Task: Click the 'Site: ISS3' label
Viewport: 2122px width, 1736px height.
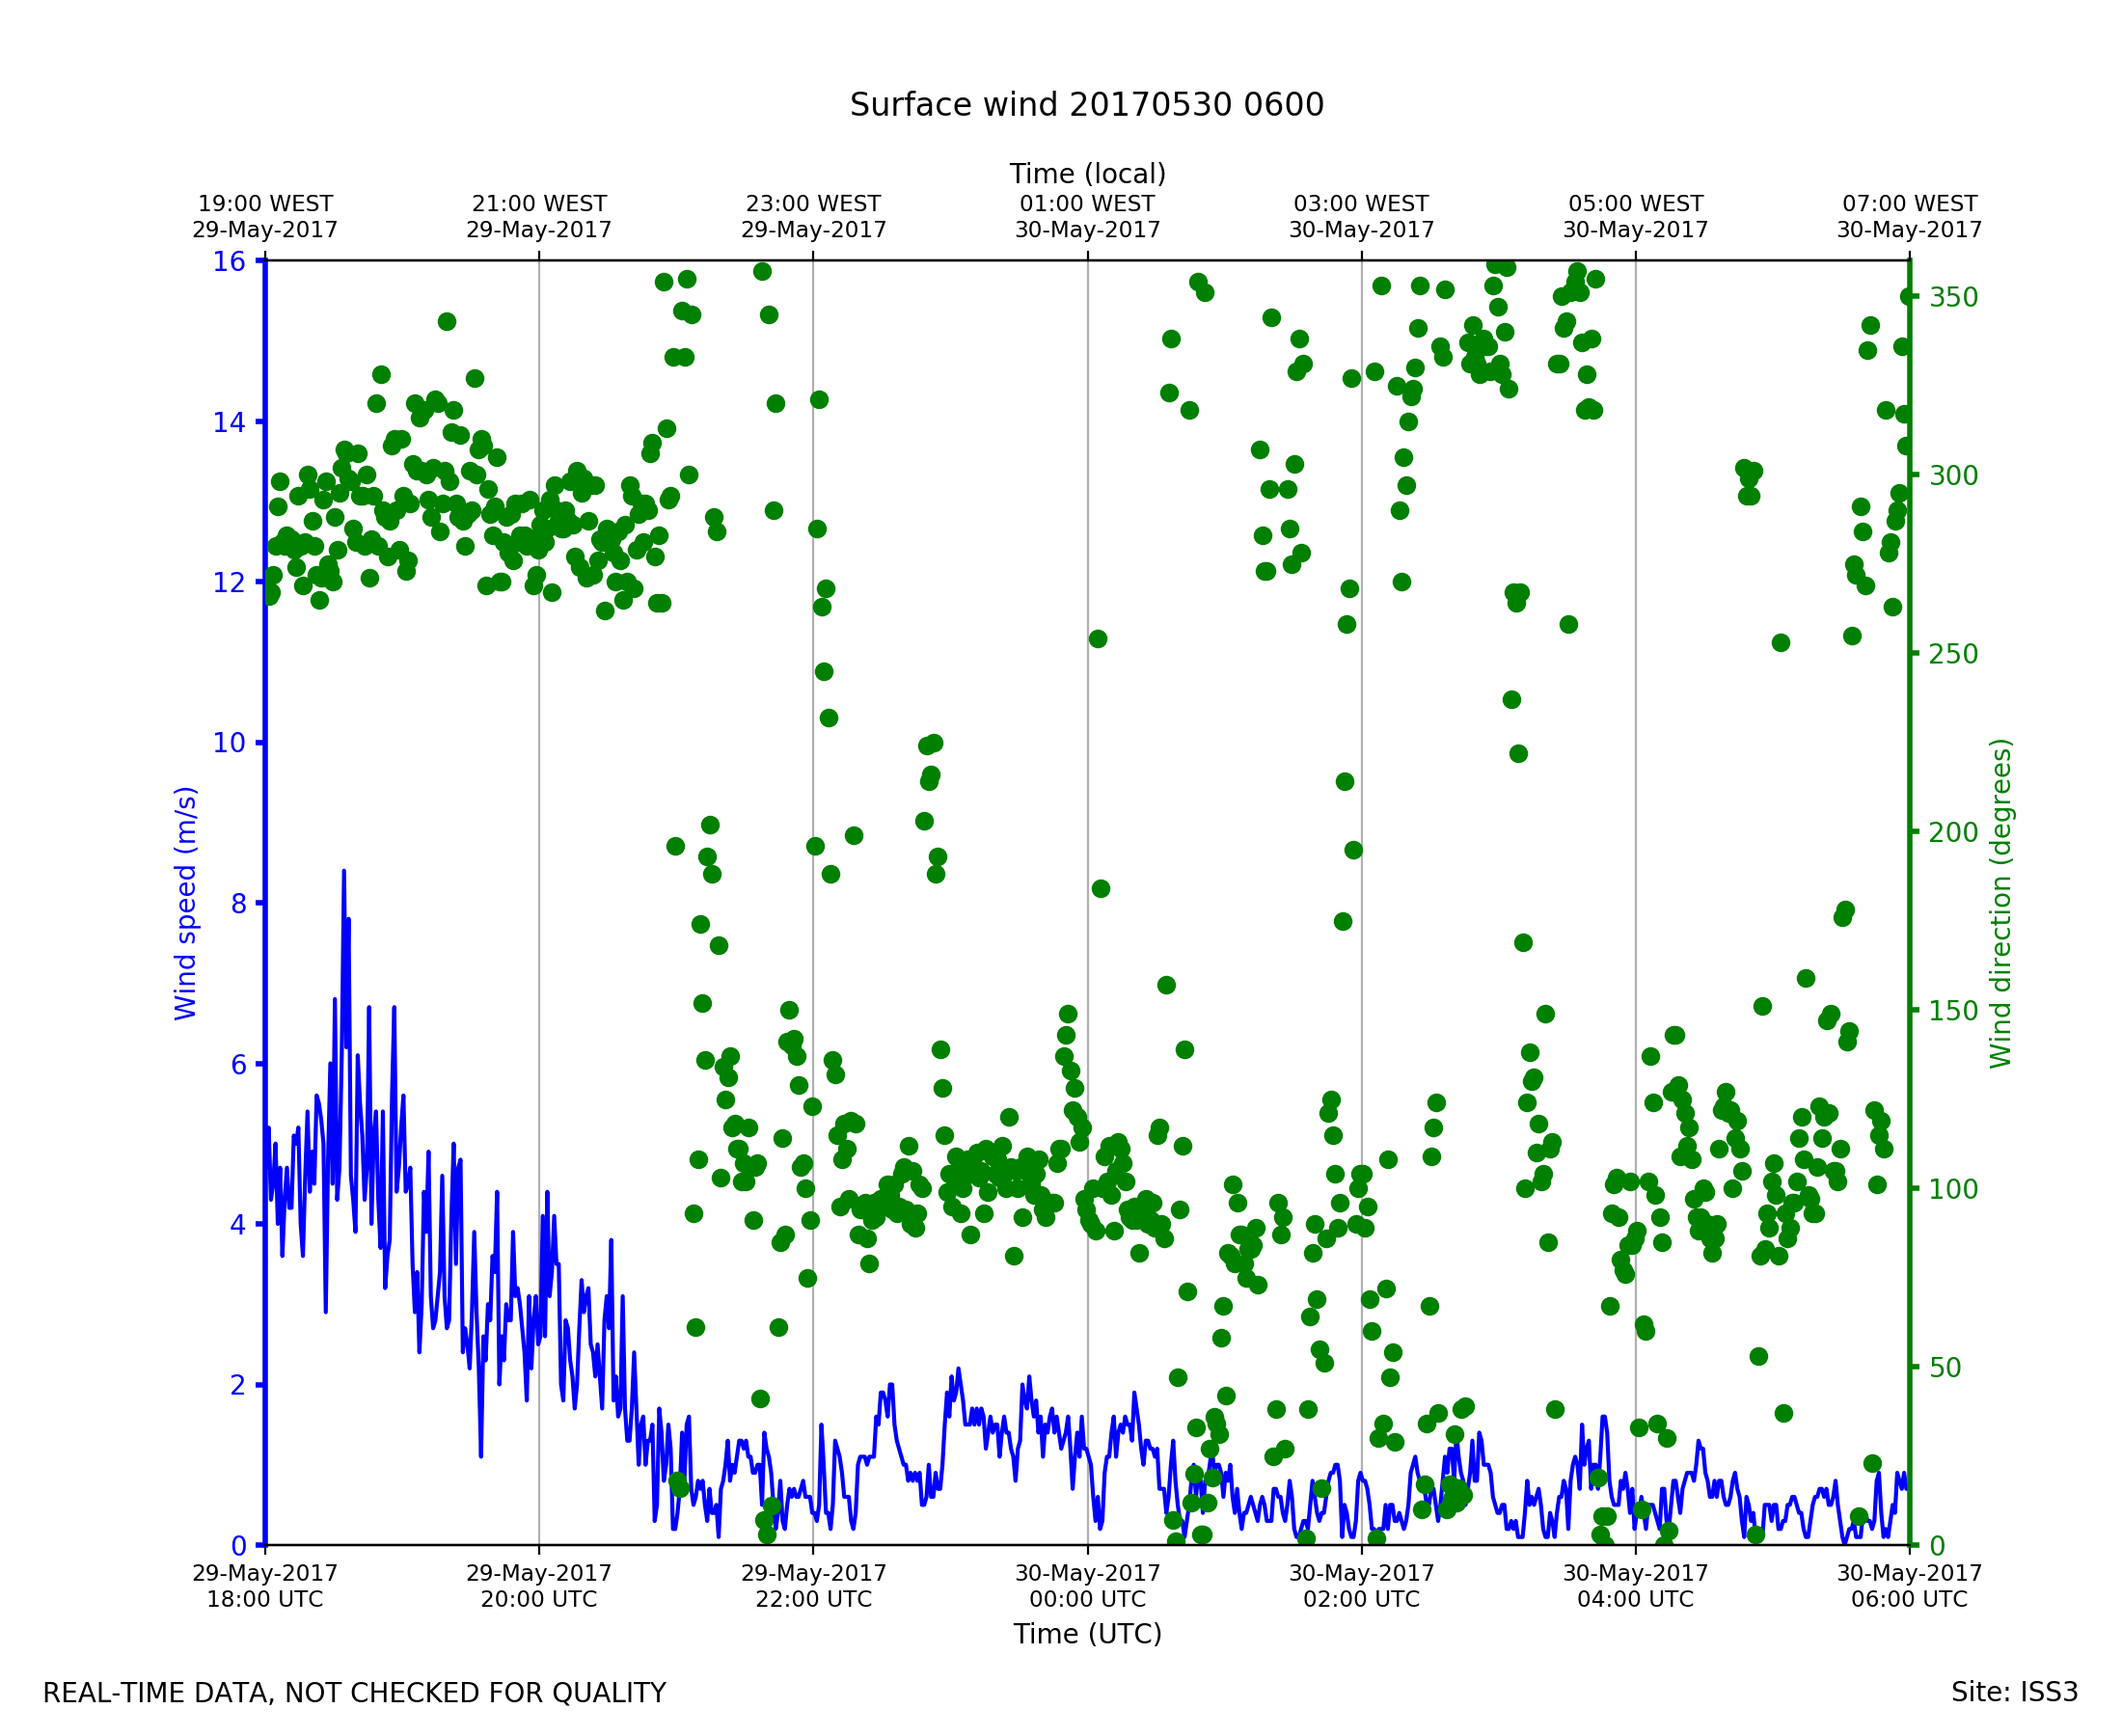Action: click(2014, 1693)
